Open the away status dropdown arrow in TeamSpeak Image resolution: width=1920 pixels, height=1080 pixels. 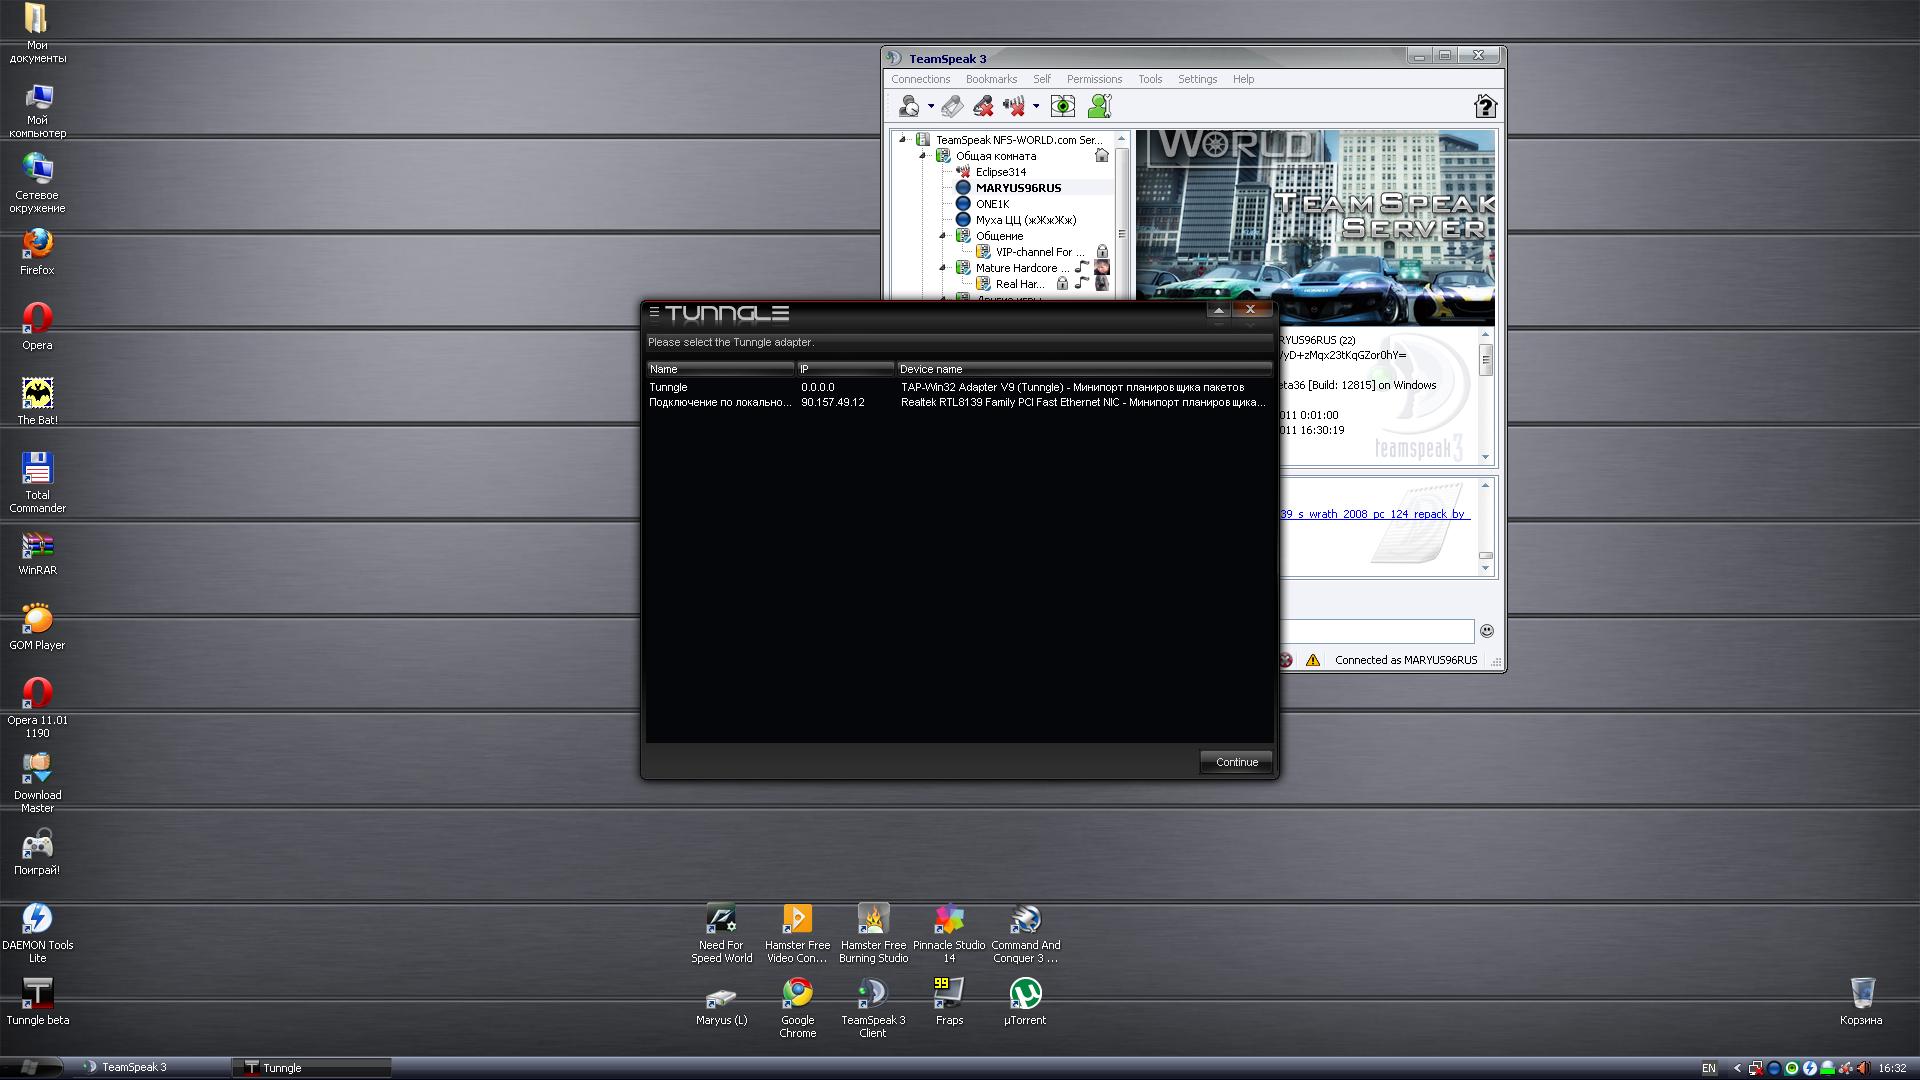point(931,106)
